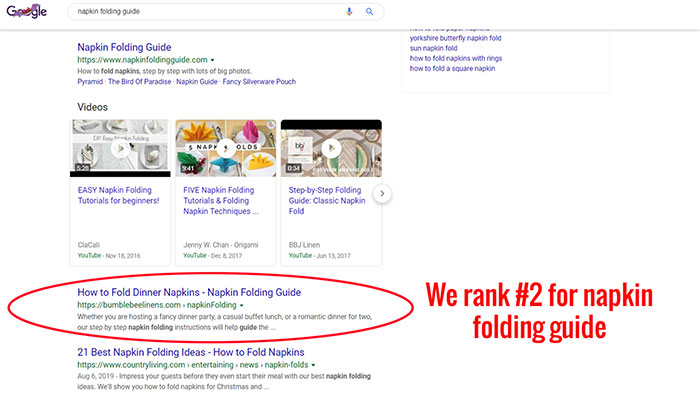This screenshot has width=700, height=394.
Task: Open 'FIVE Napkin Folding Tutorials' video title
Action: click(221, 201)
